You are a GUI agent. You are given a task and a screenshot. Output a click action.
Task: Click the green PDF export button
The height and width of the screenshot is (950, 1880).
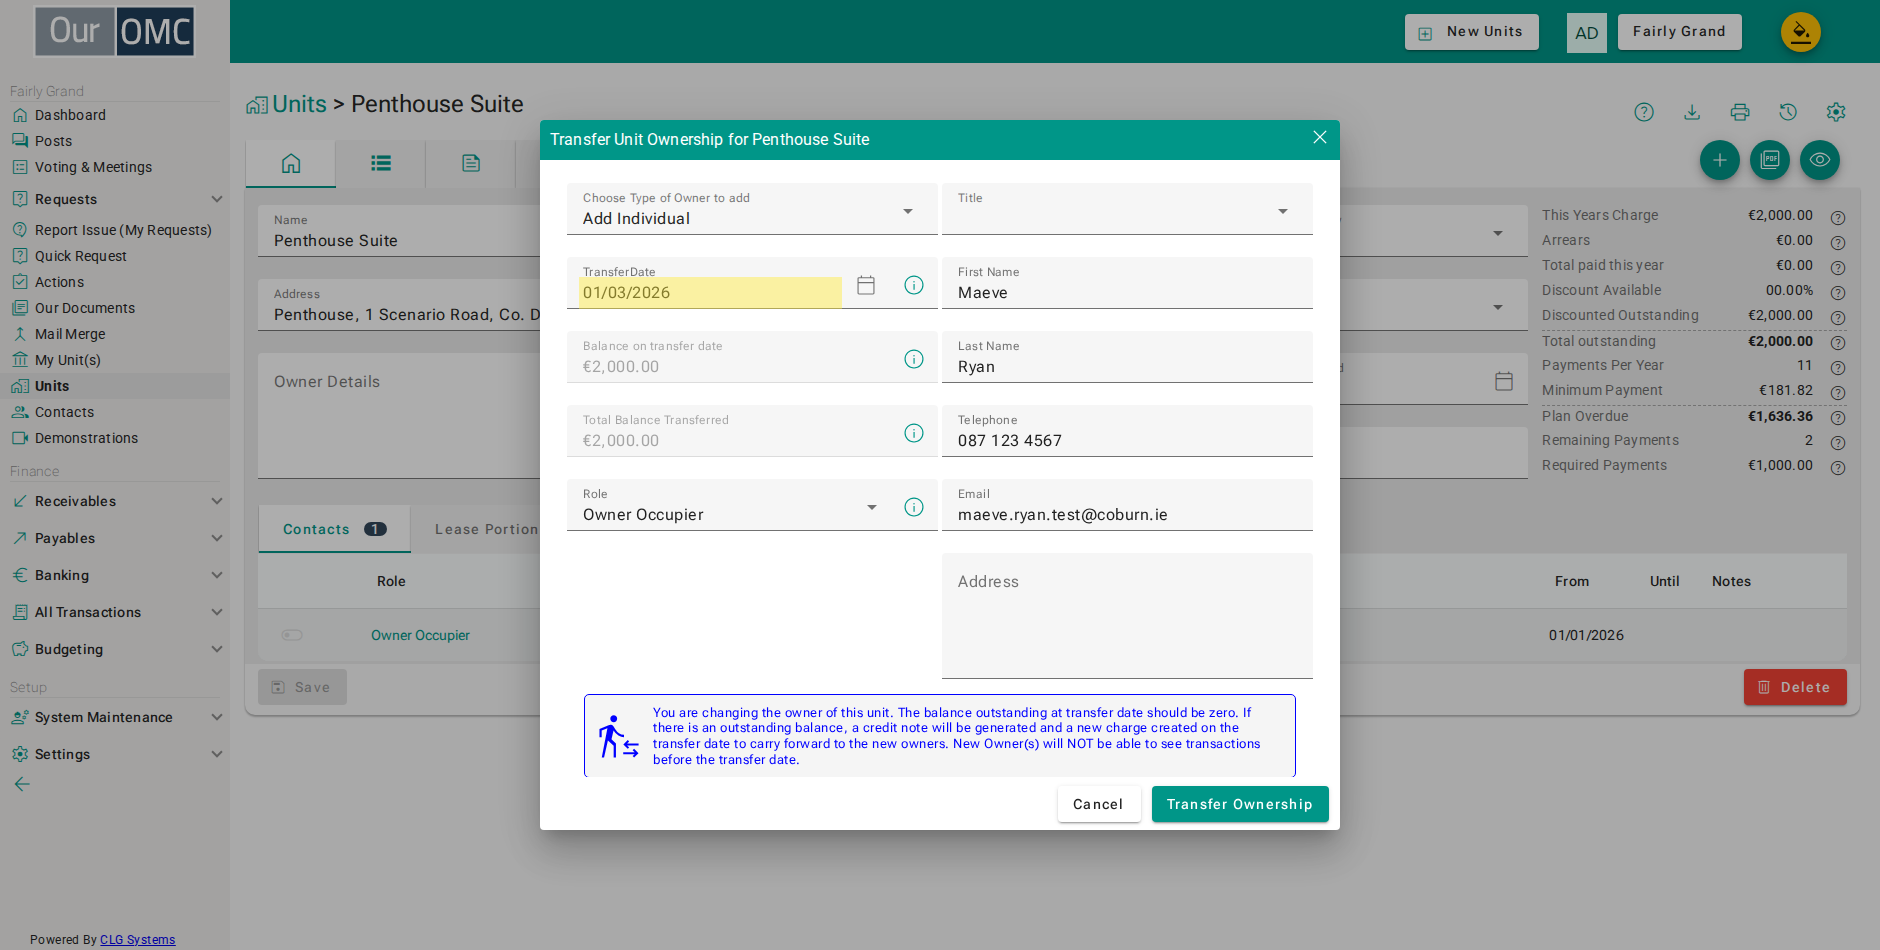pos(1770,160)
